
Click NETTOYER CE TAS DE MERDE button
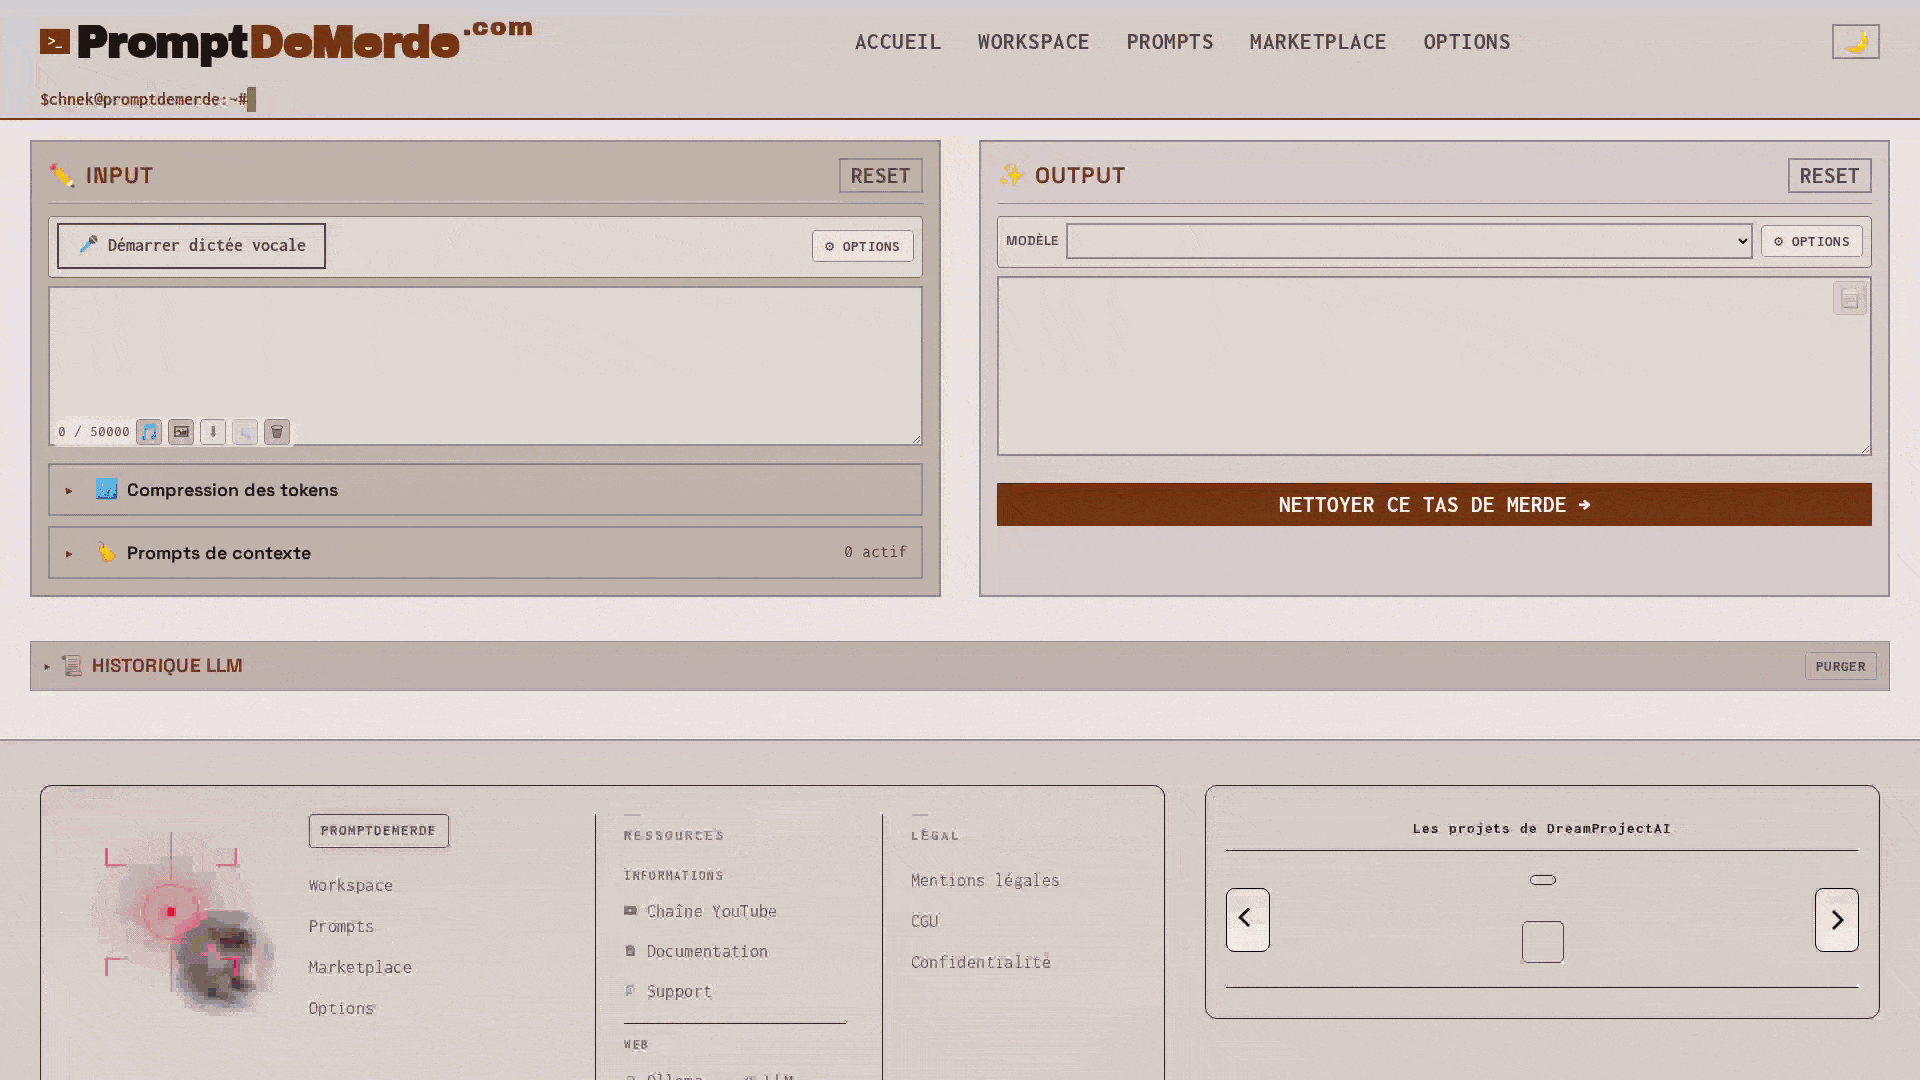click(x=1433, y=505)
